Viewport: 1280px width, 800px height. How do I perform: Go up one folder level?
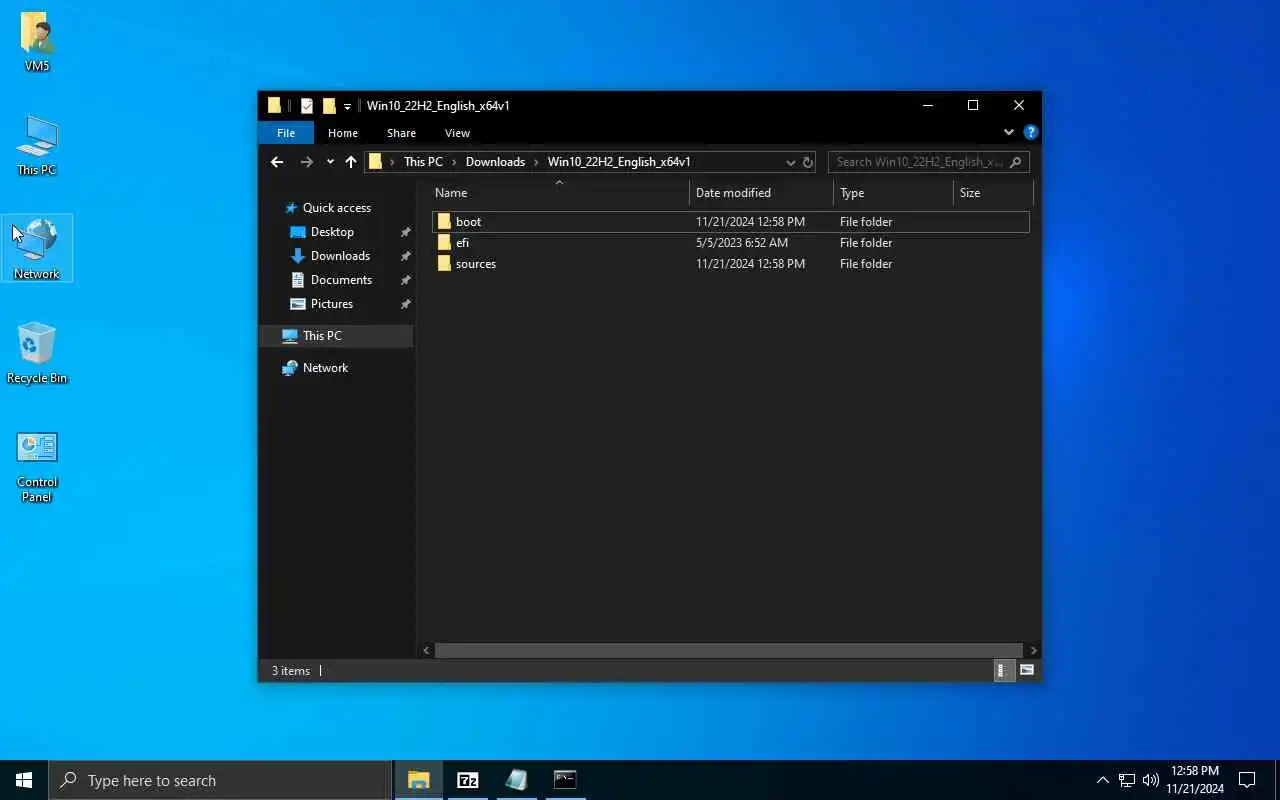[x=351, y=162]
